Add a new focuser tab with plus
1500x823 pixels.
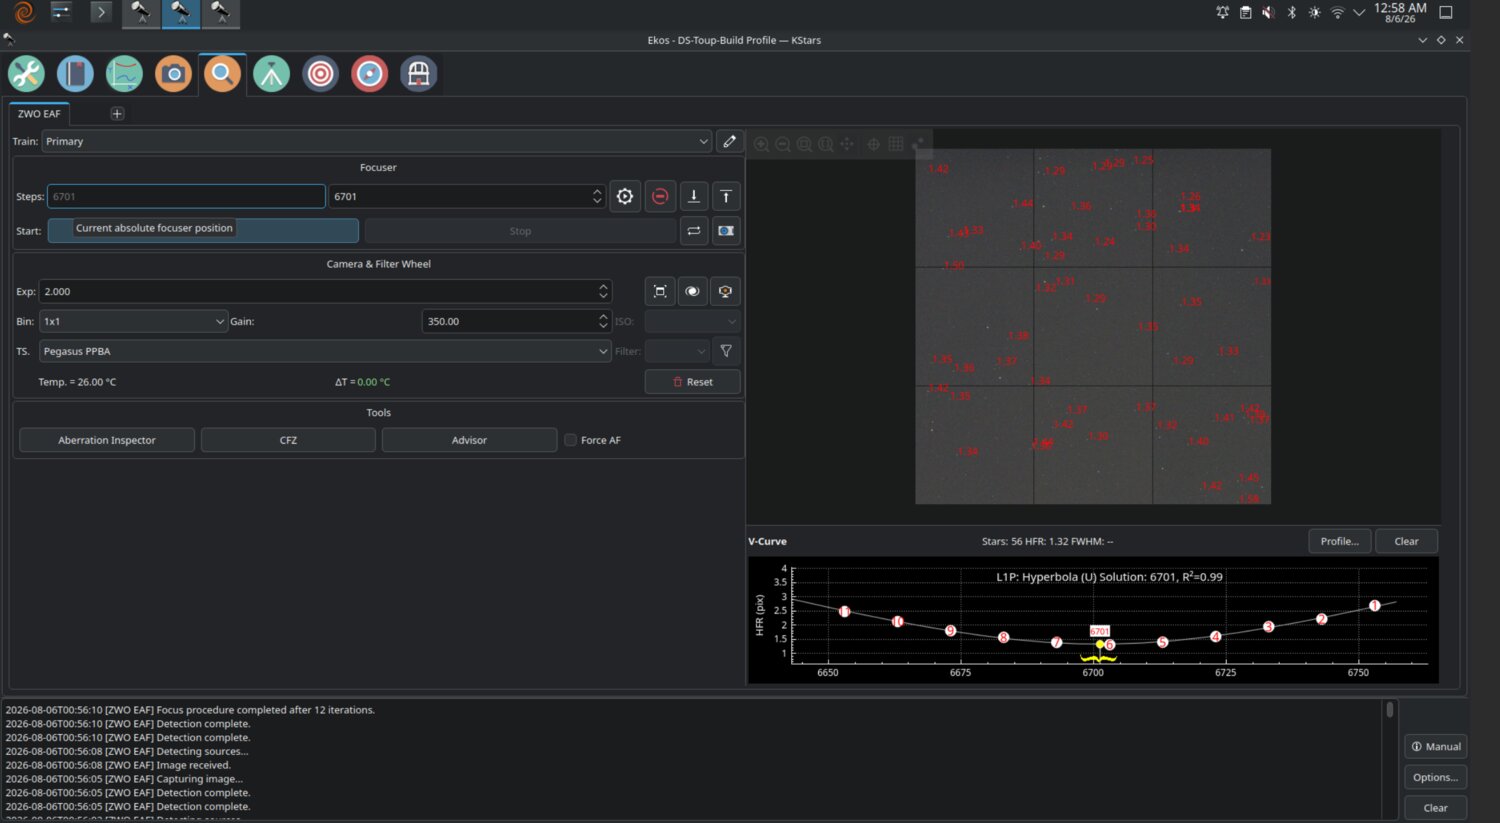point(117,114)
